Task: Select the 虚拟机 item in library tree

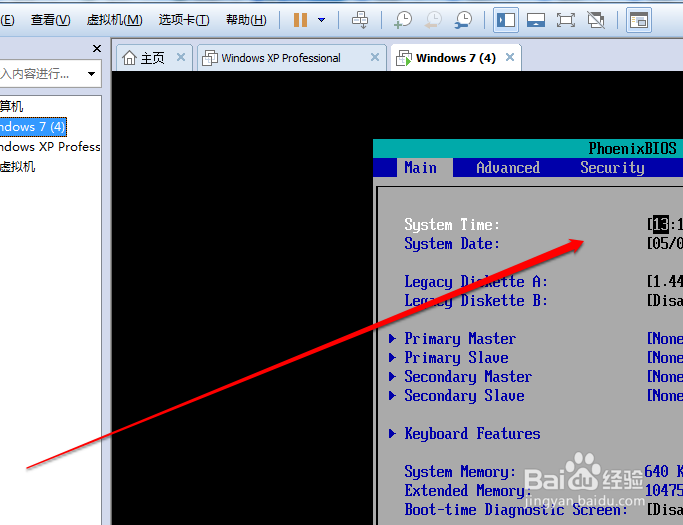Action: [17, 166]
